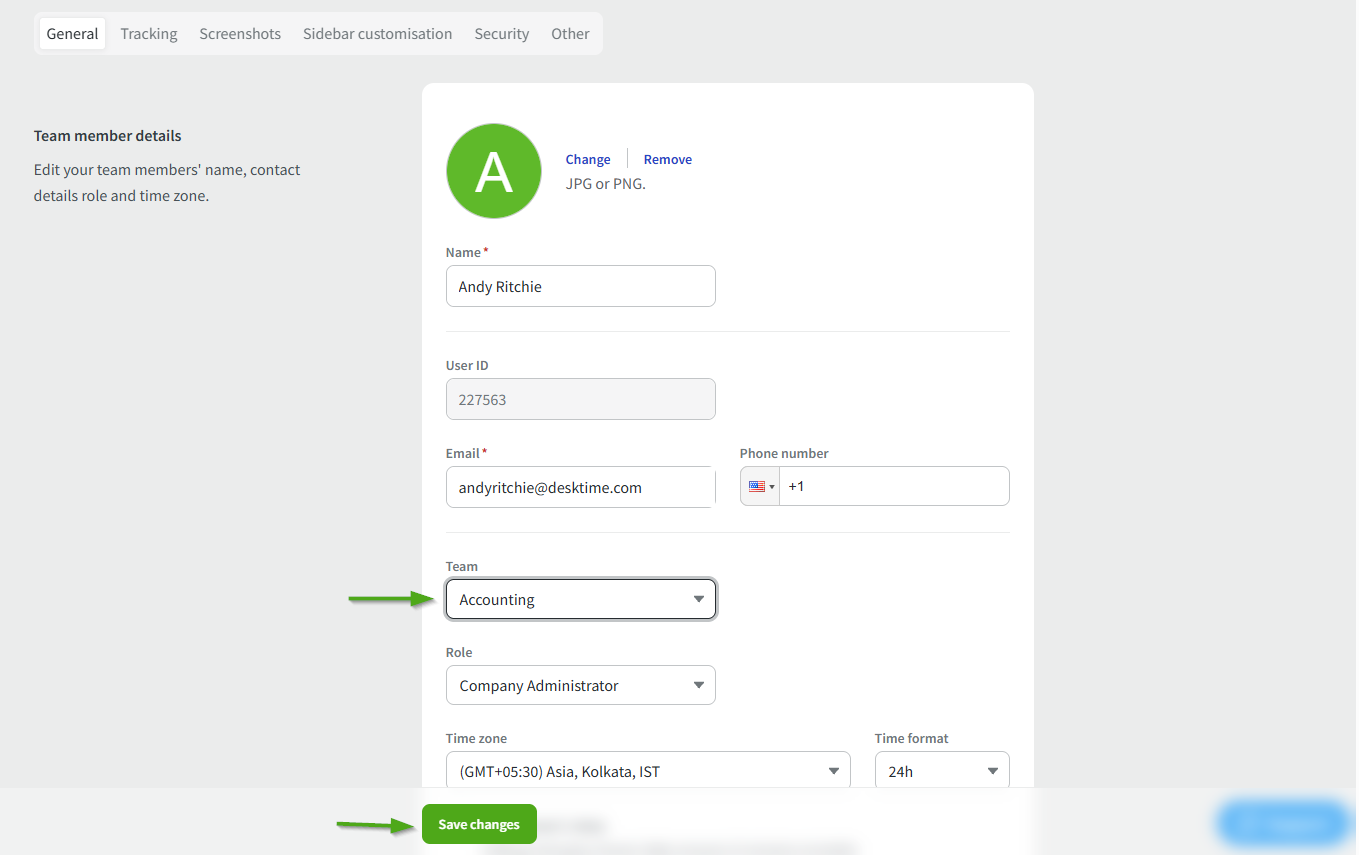Screen dimensions: 1359x855
Task: Focus the Email input field
Action: pyautogui.click(x=581, y=488)
